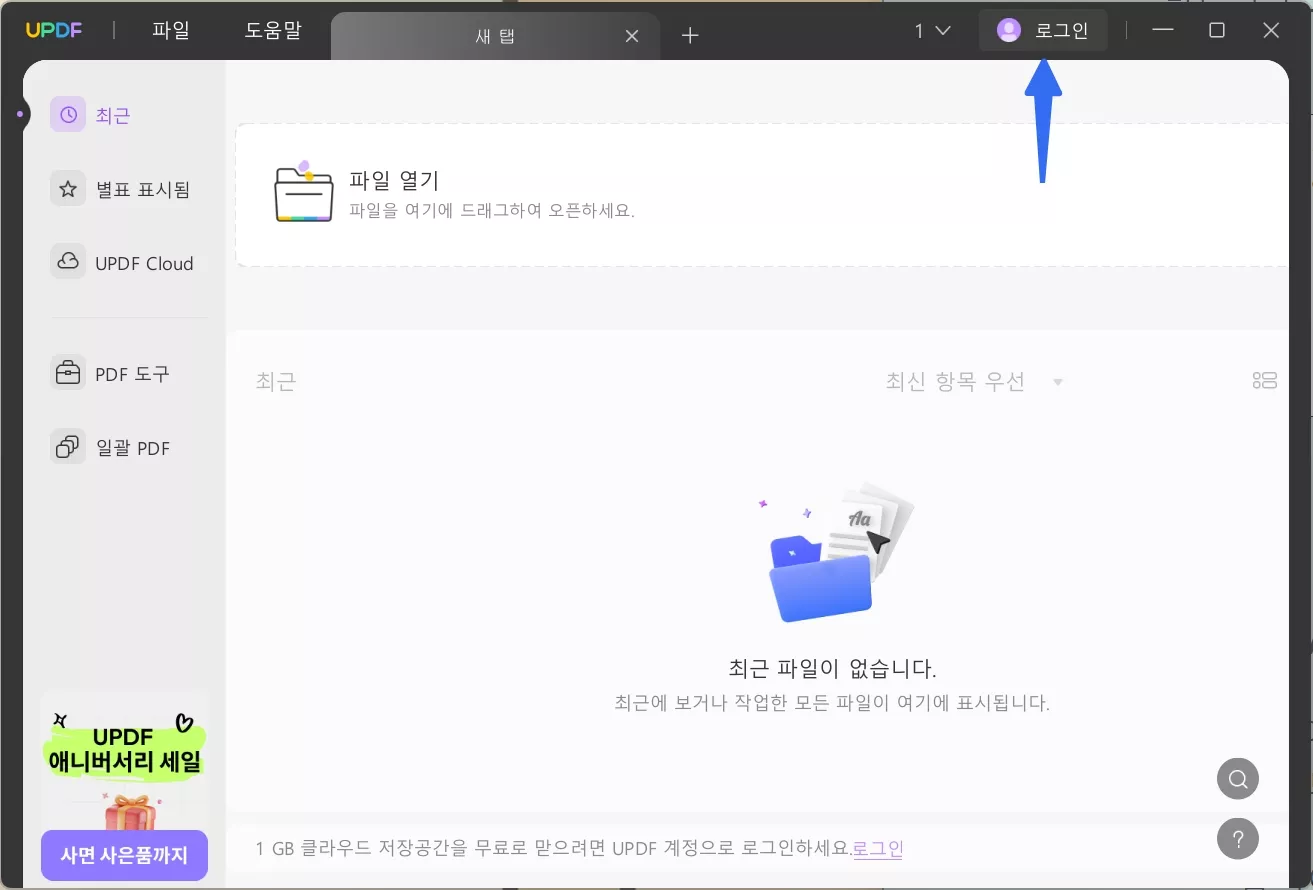1313x890 pixels.
Task: Click the 파일 열기 folder icon
Action: click(303, 191)
